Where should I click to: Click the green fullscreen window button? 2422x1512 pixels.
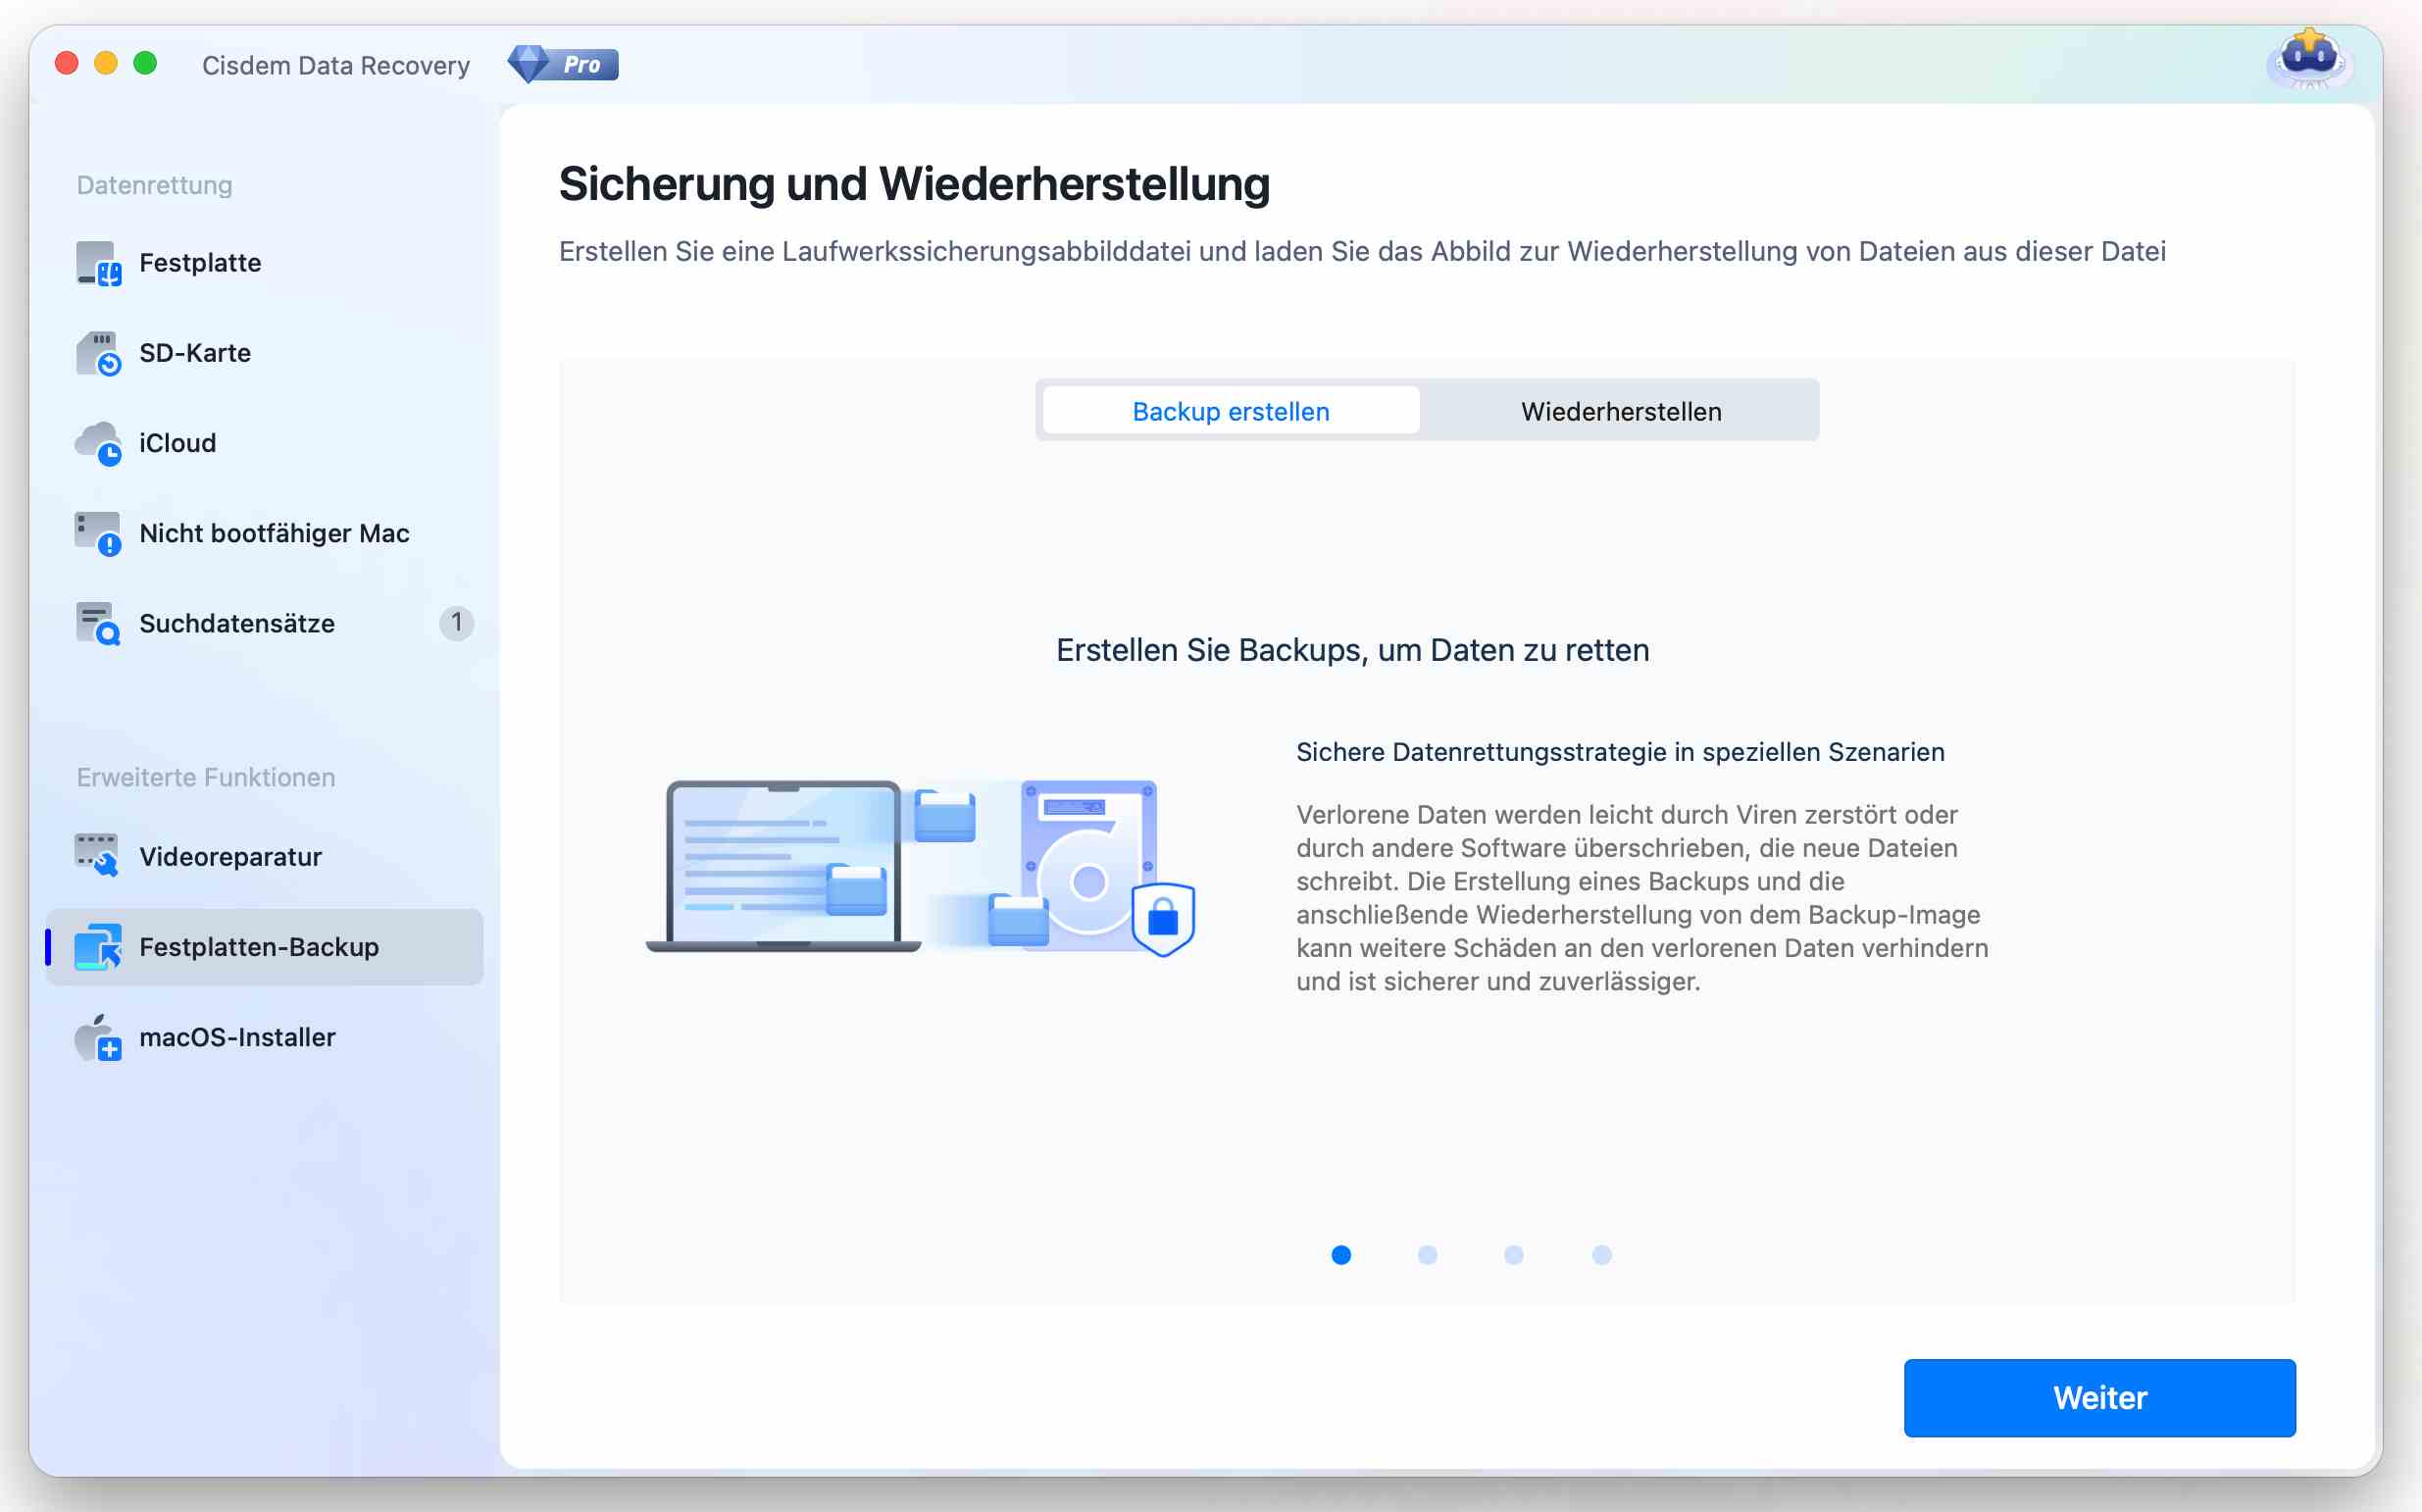(x=145, y=64)
